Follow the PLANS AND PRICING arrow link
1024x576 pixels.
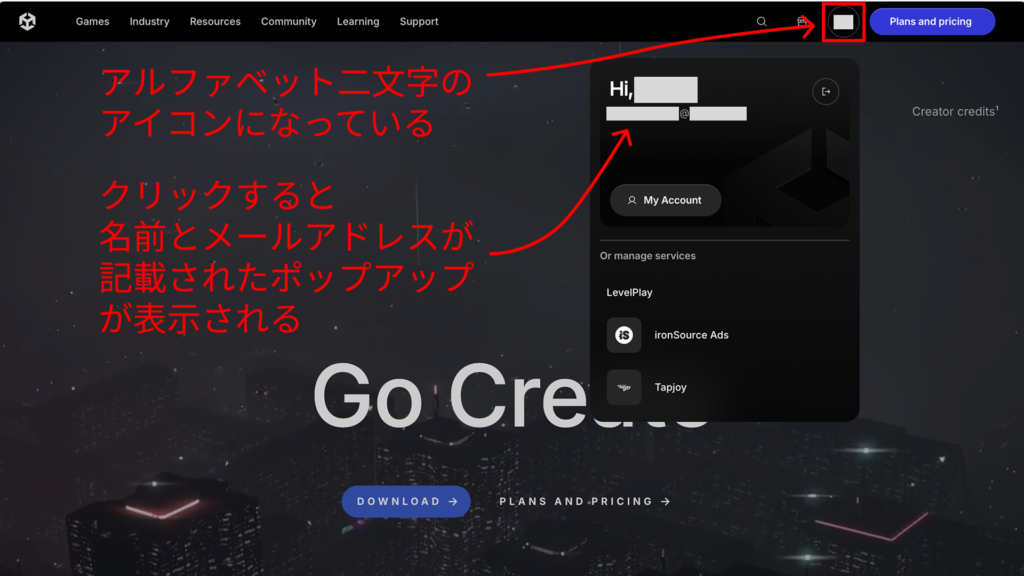pos(585,501)
